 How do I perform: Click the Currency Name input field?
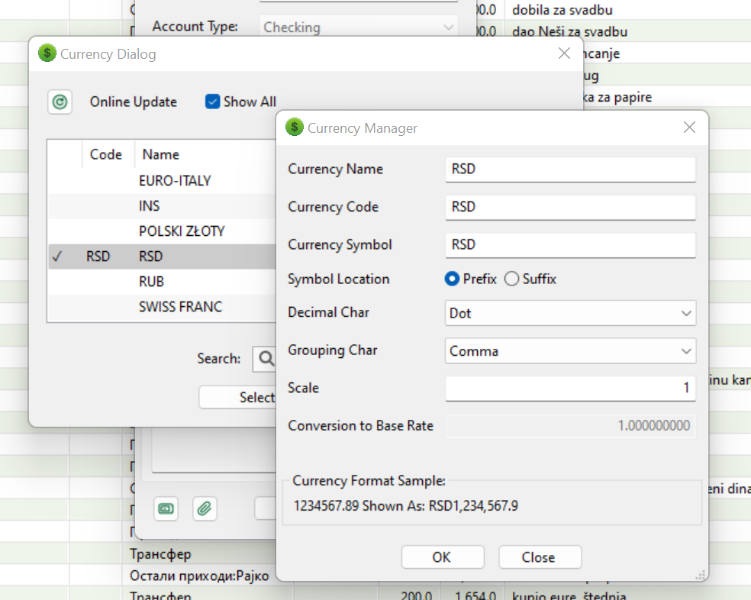(x=570, y=170)
